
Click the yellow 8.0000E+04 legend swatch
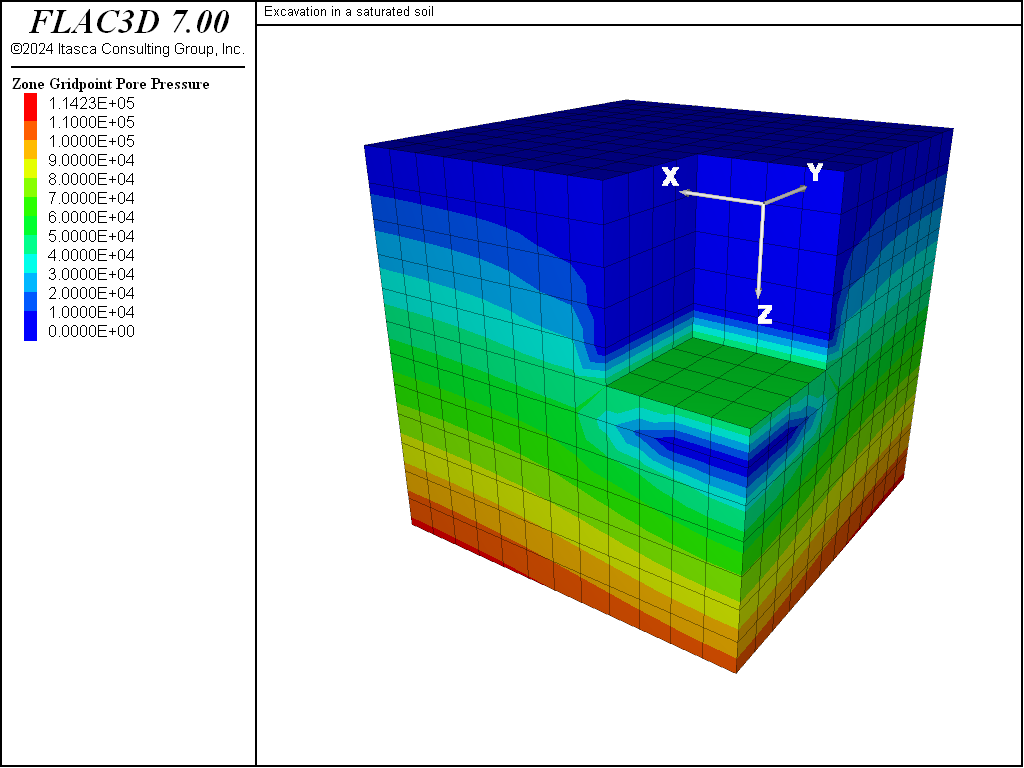pos(31,178)
